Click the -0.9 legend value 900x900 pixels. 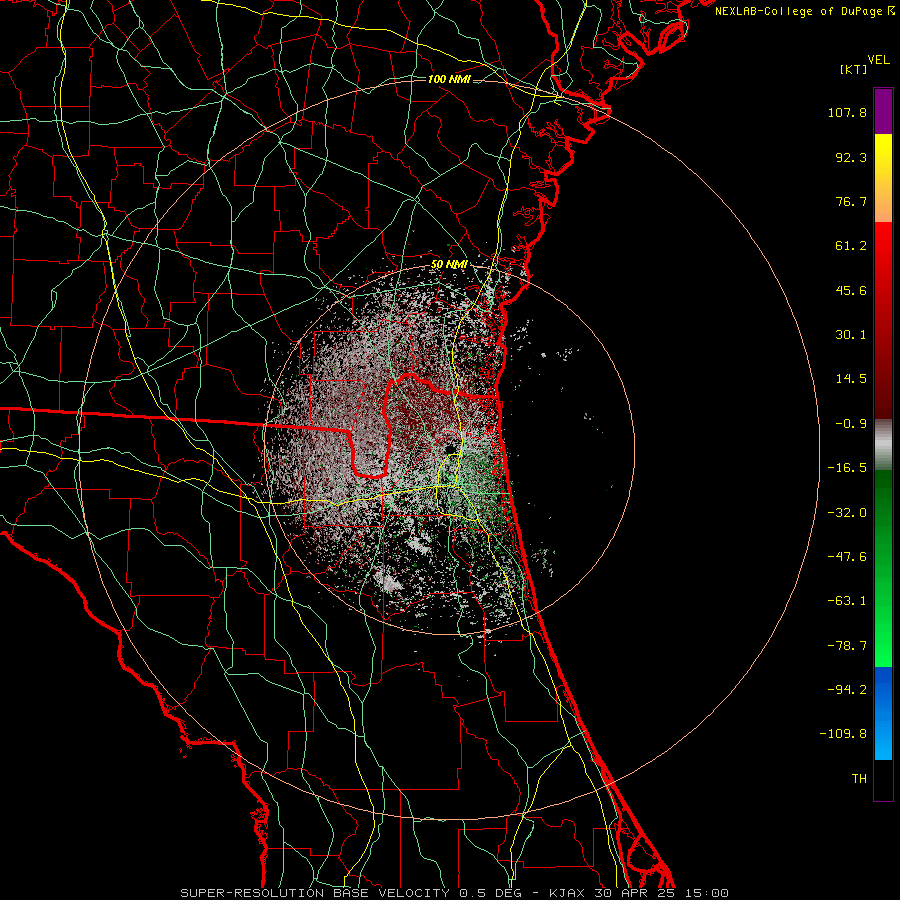coord(851,424)
